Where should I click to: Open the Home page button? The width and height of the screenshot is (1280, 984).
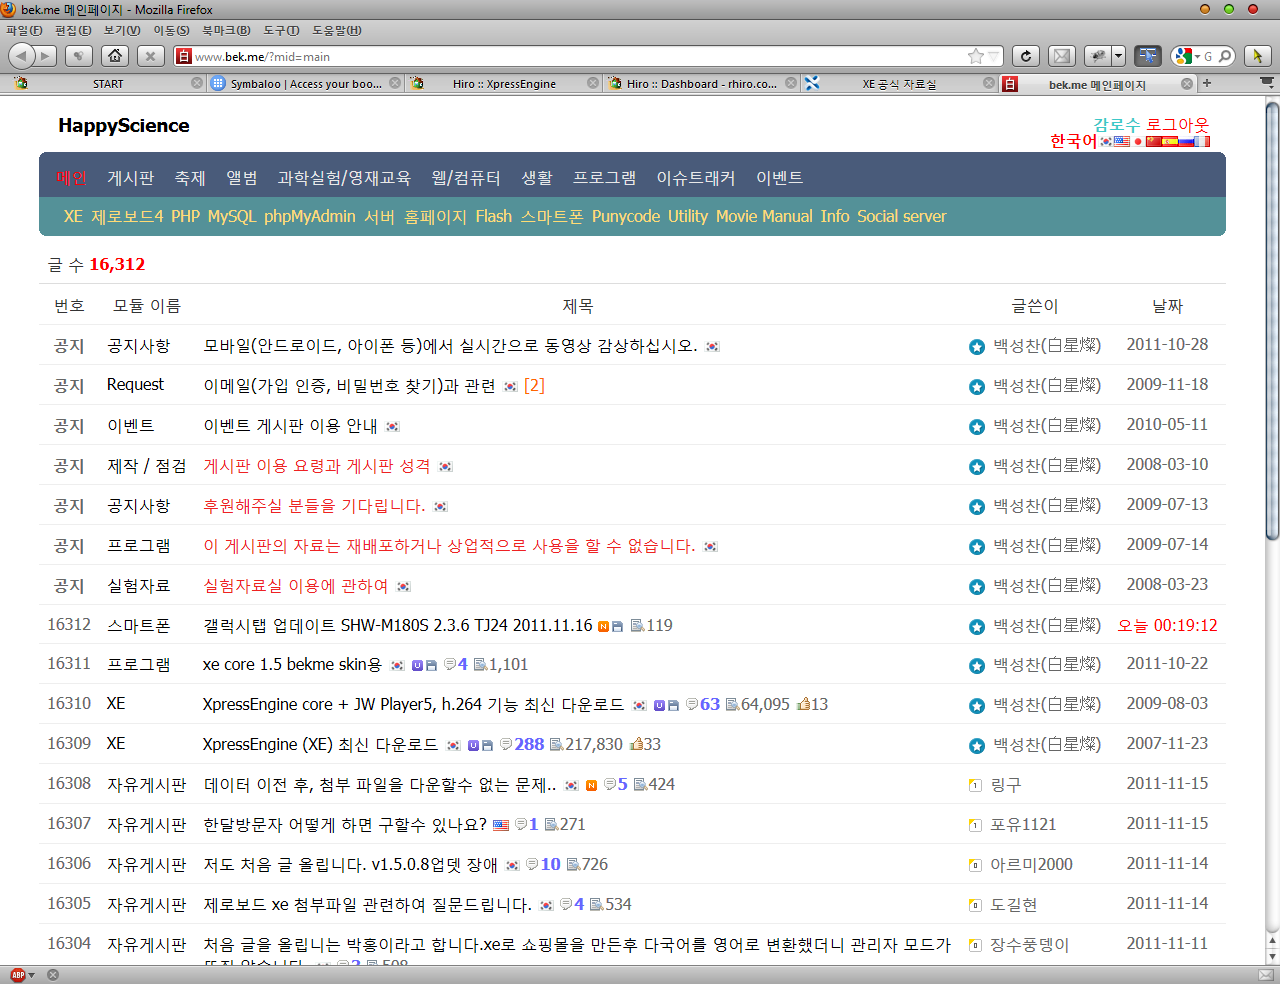114,56
